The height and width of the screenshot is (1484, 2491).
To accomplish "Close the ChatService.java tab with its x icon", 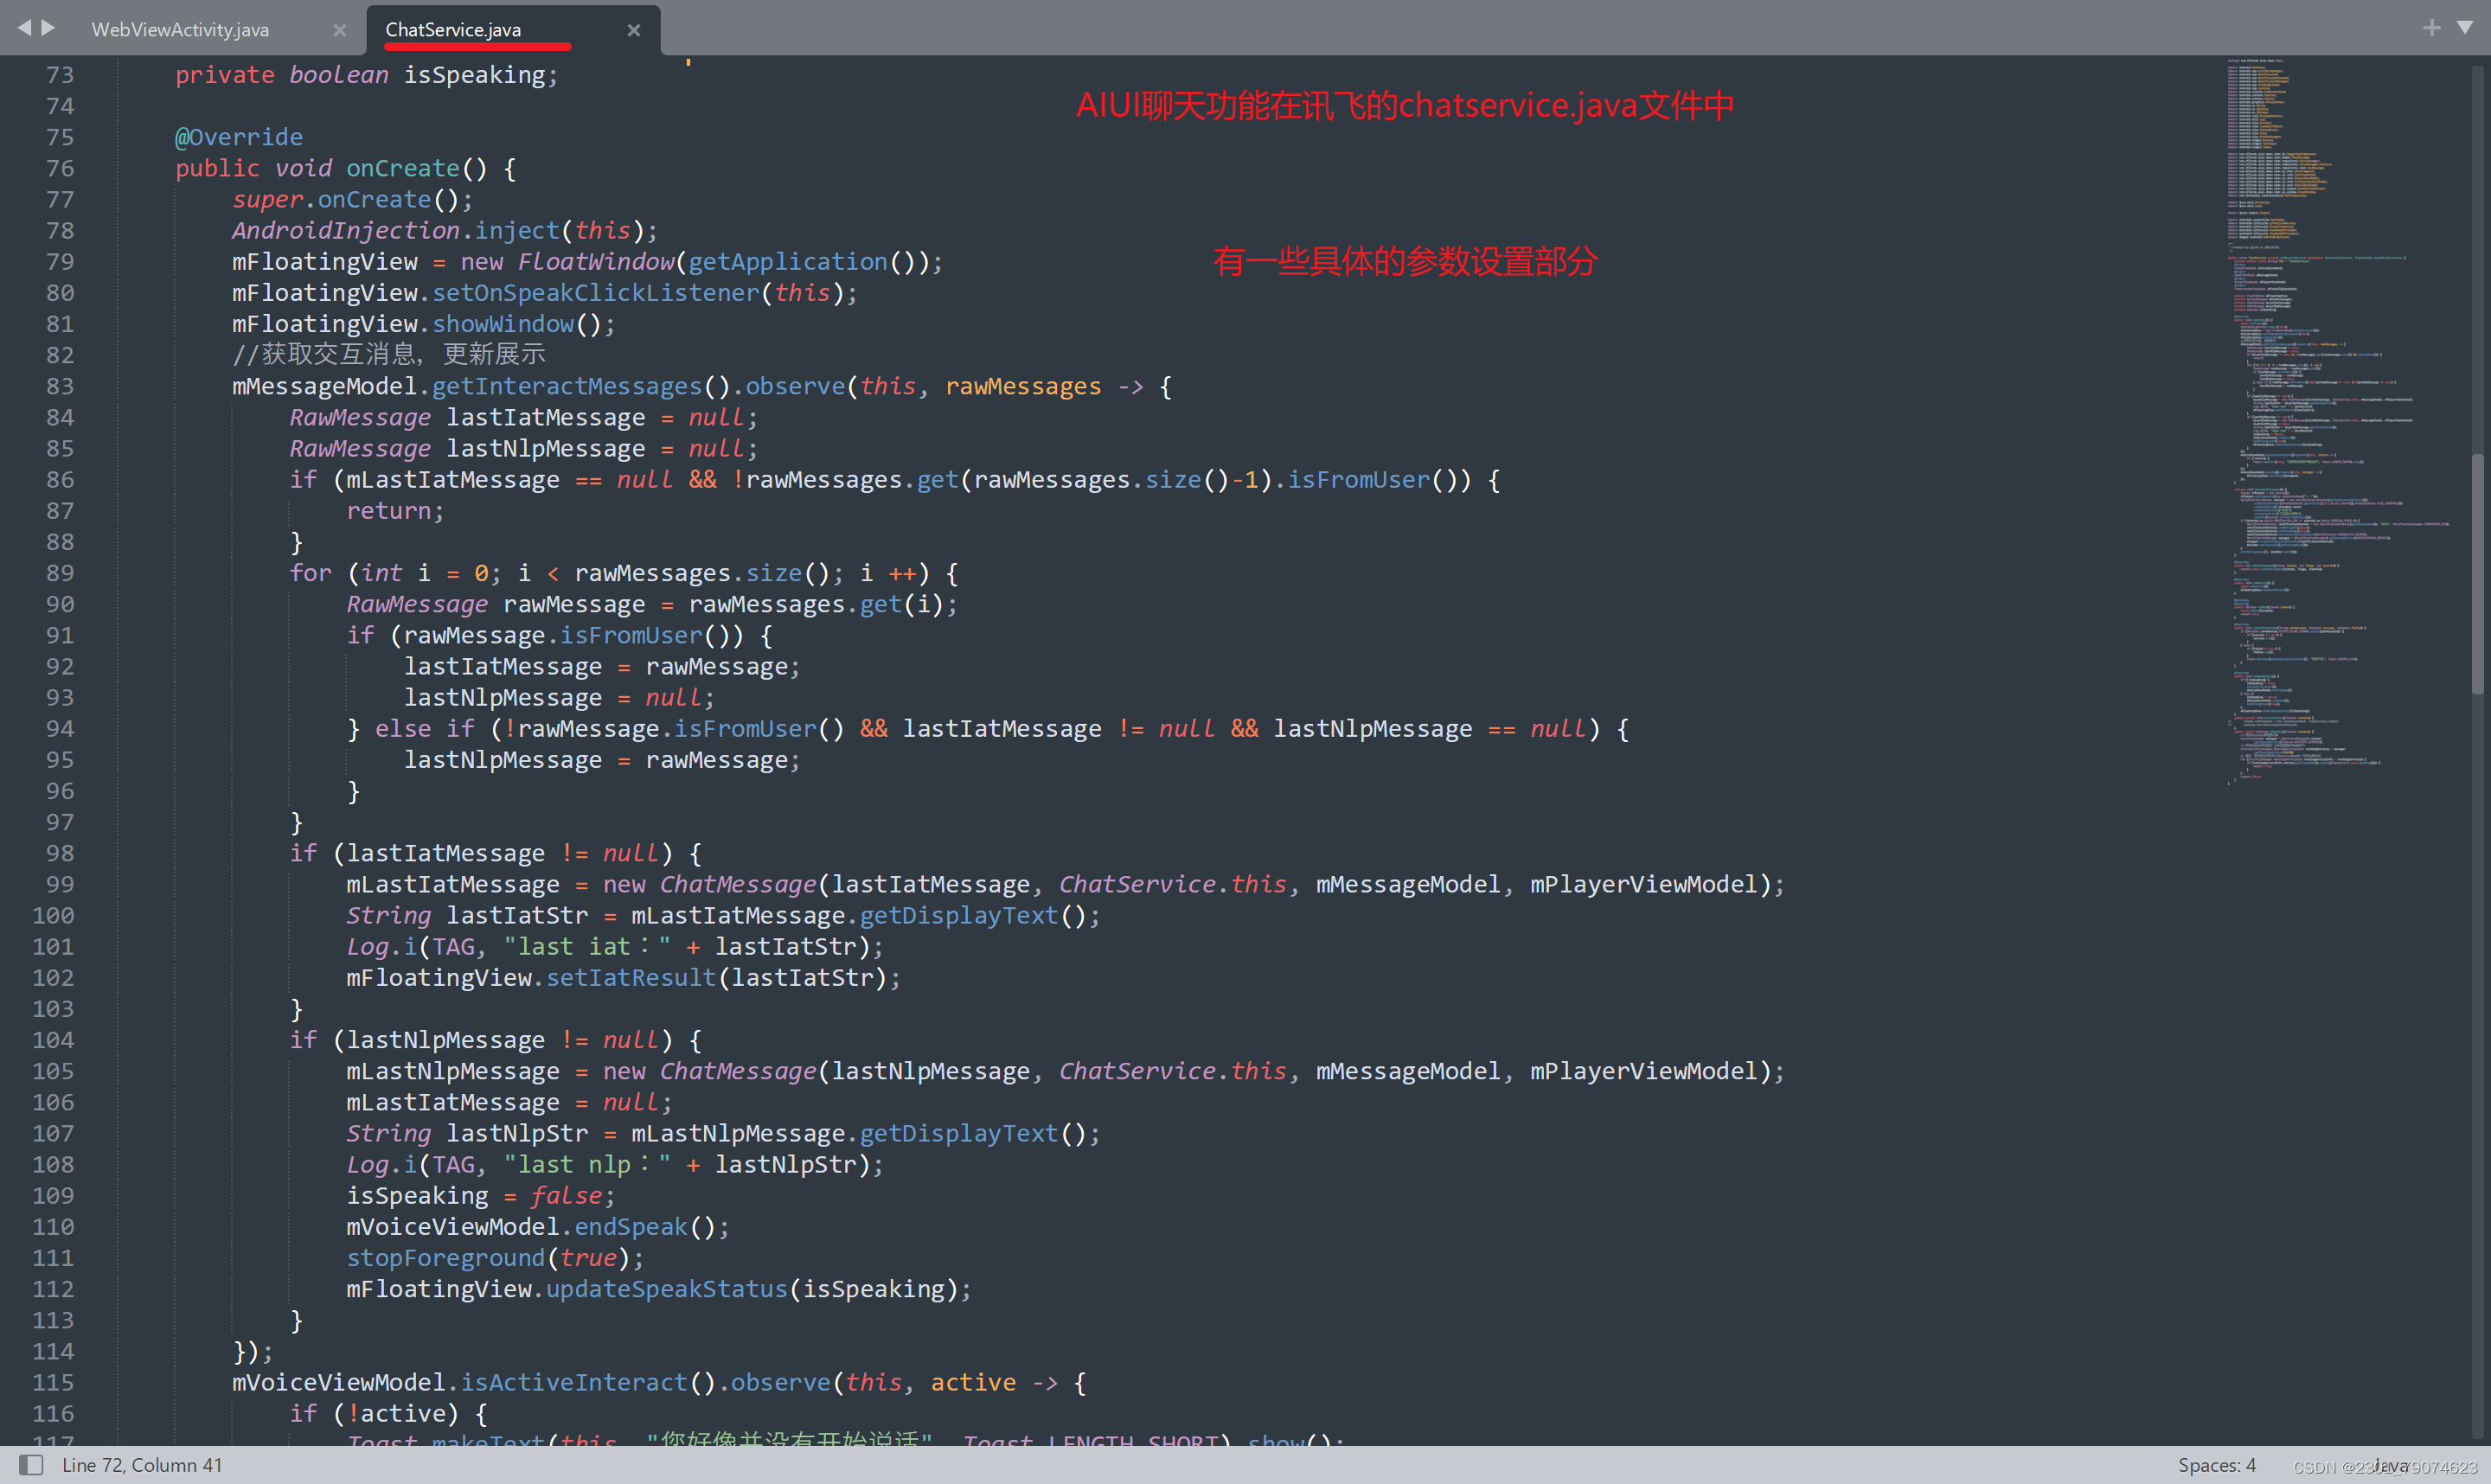I will (633, 30).
